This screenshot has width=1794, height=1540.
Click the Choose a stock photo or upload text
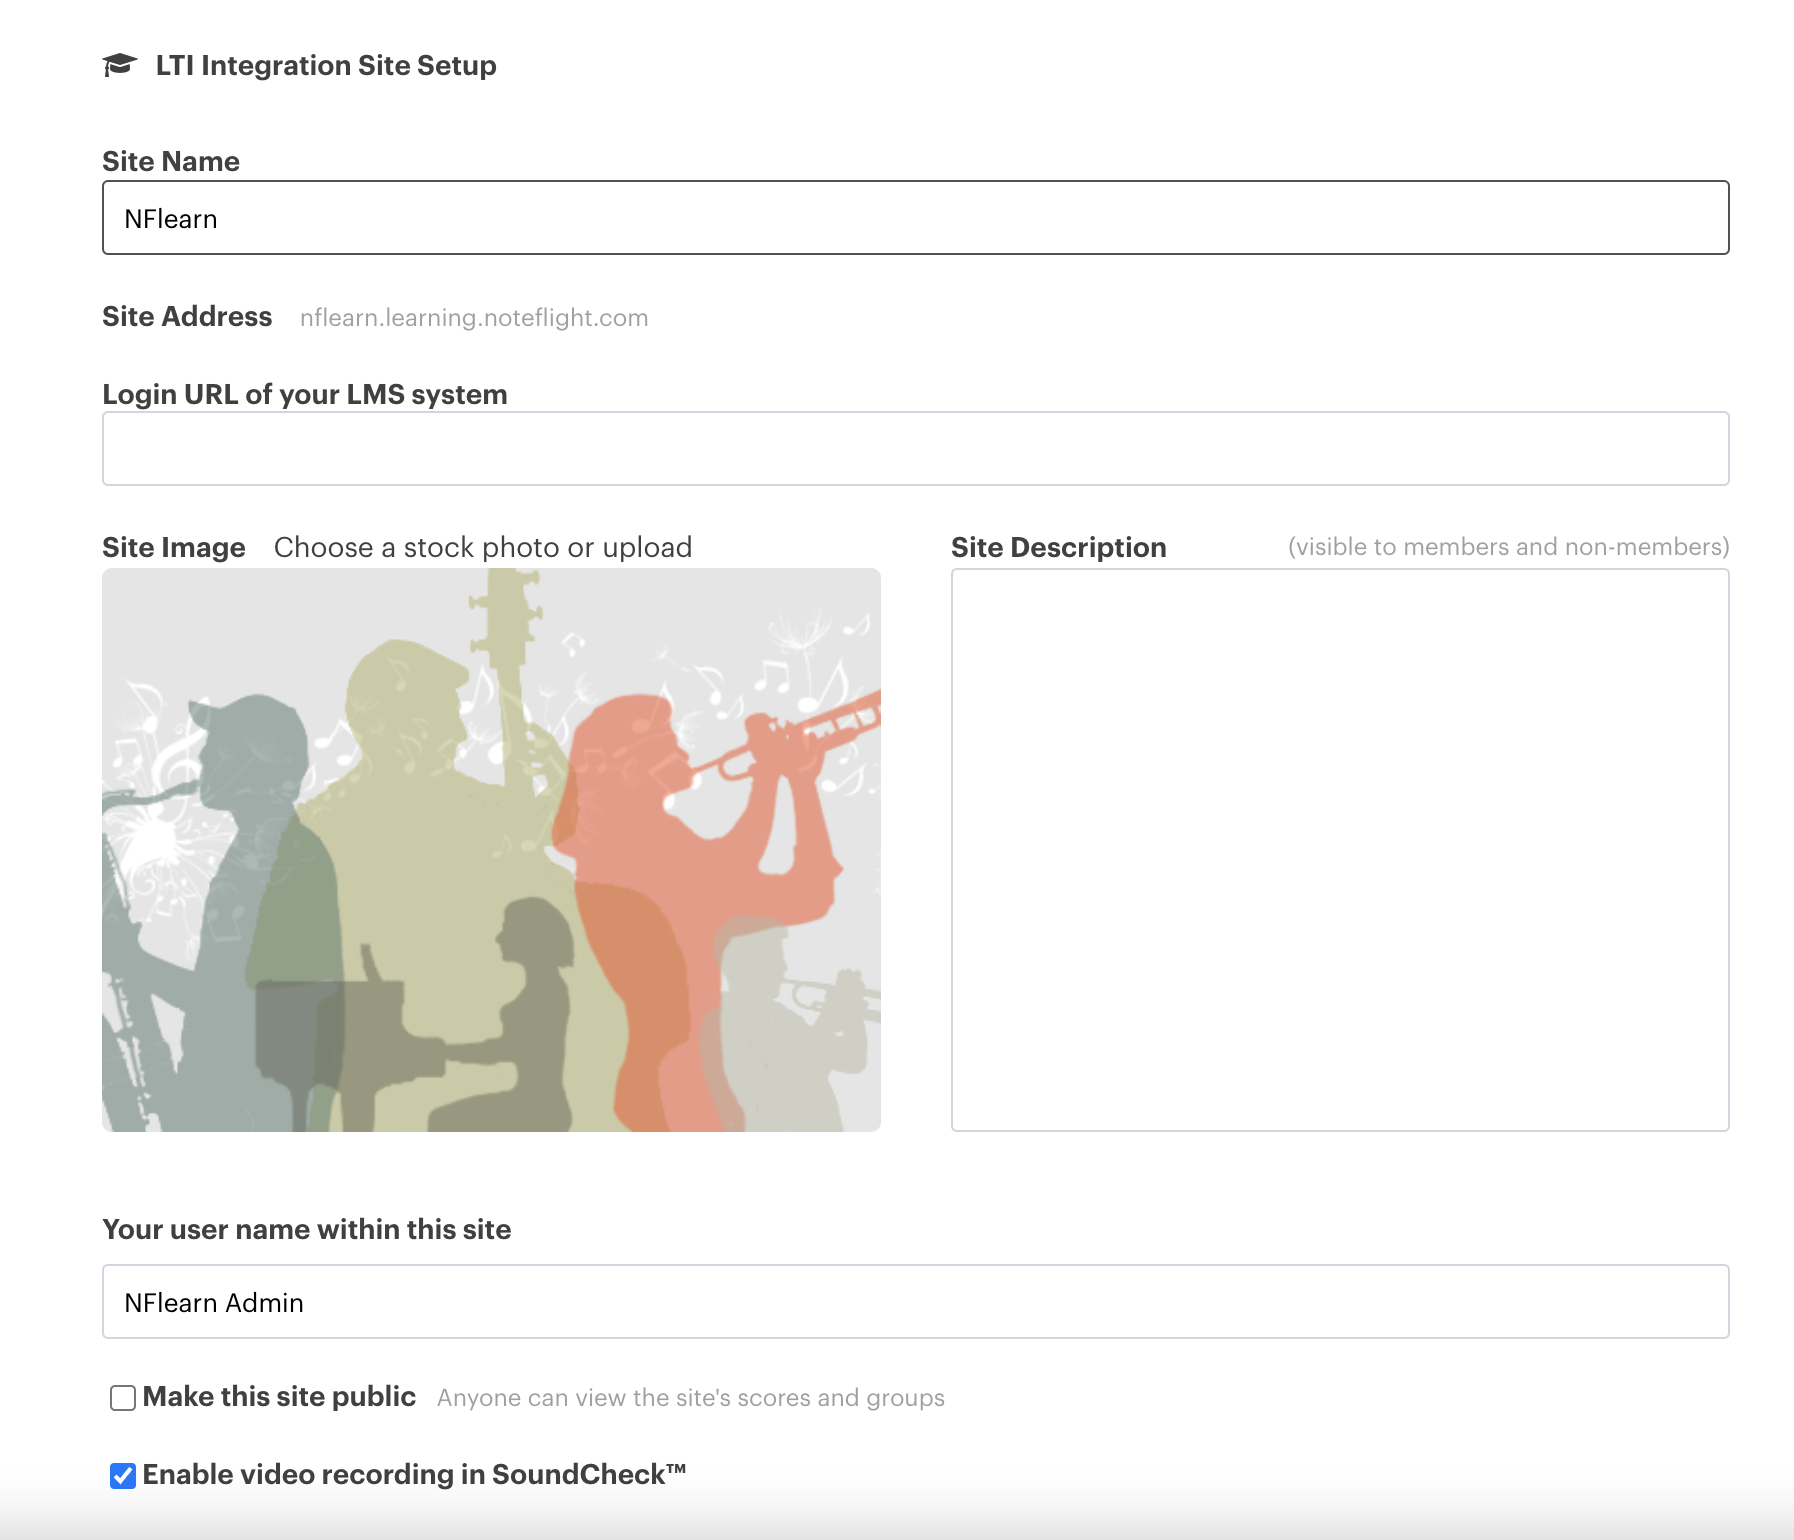483,547
